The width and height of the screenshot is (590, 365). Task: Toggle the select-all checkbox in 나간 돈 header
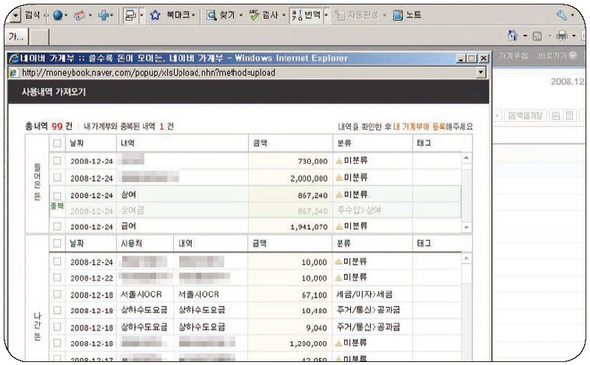57,243
